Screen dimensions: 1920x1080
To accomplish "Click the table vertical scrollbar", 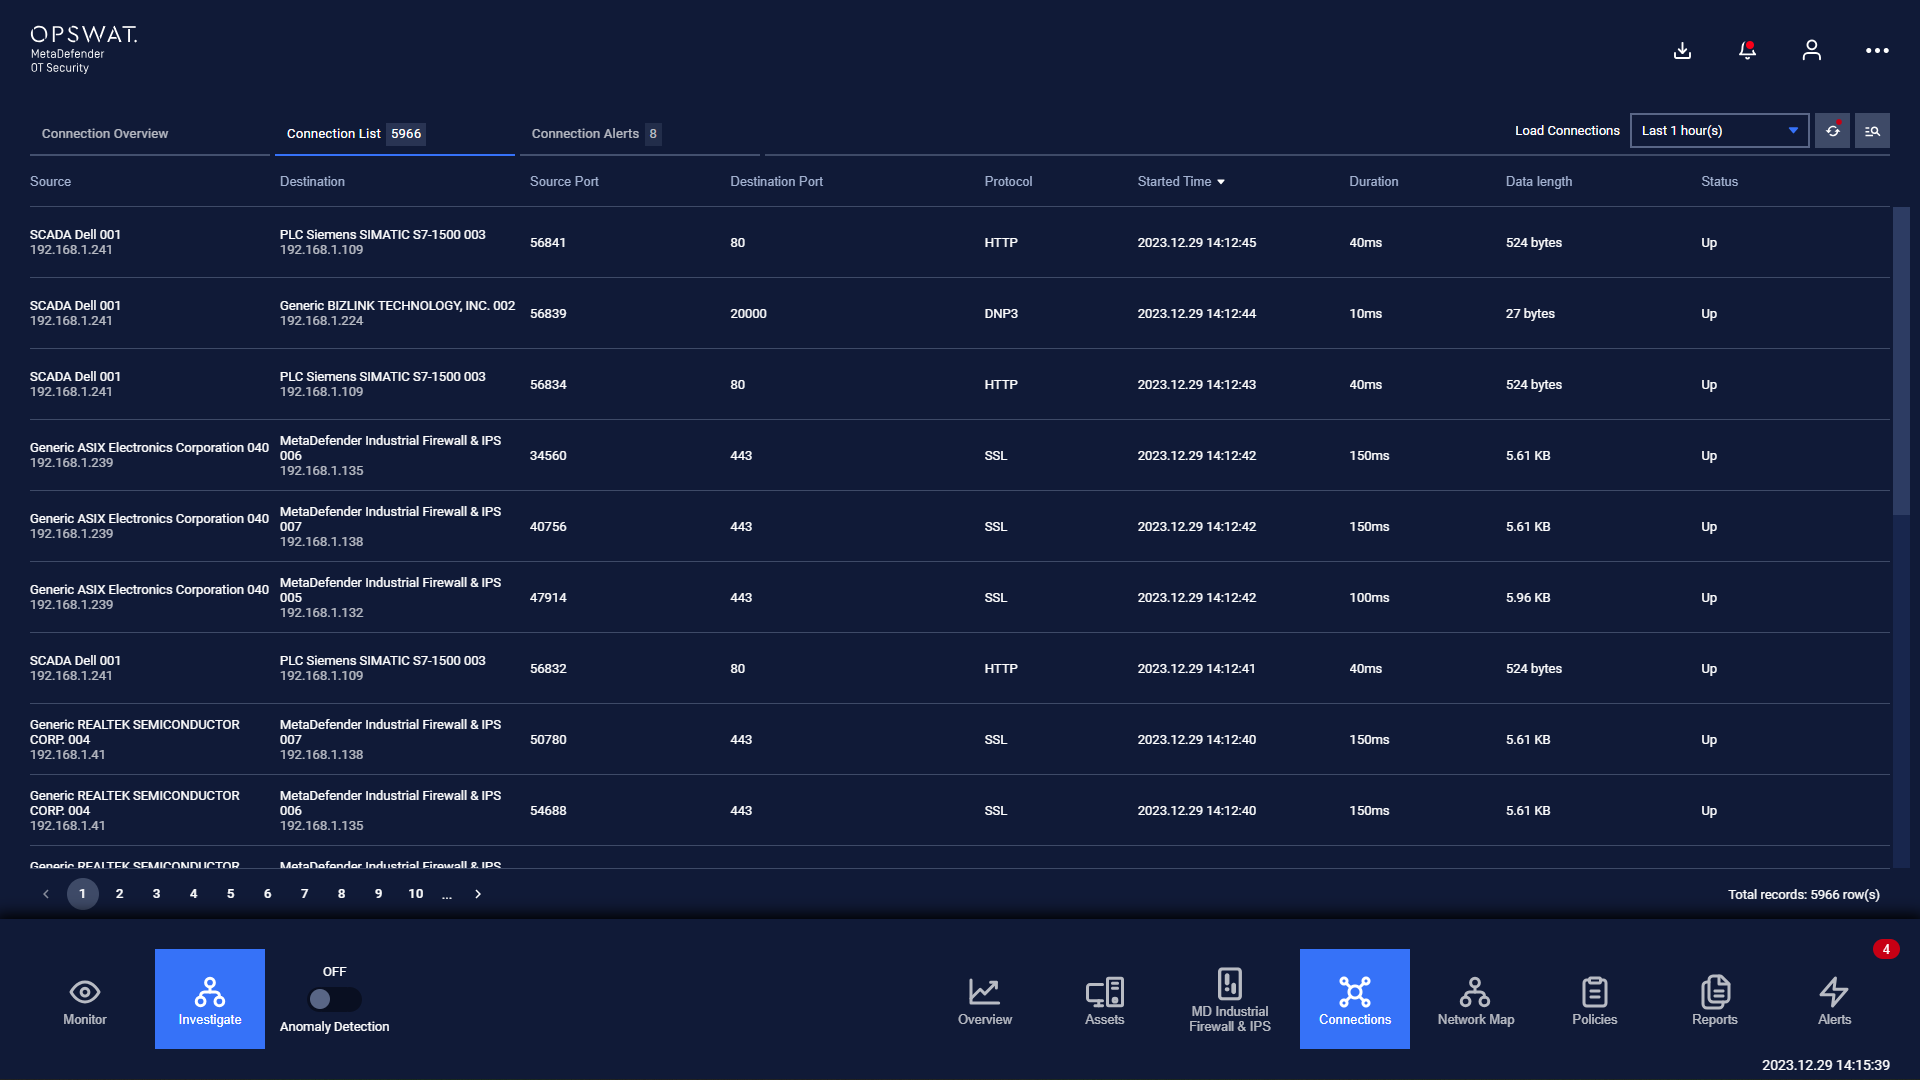I will (x=1901, y=360).
